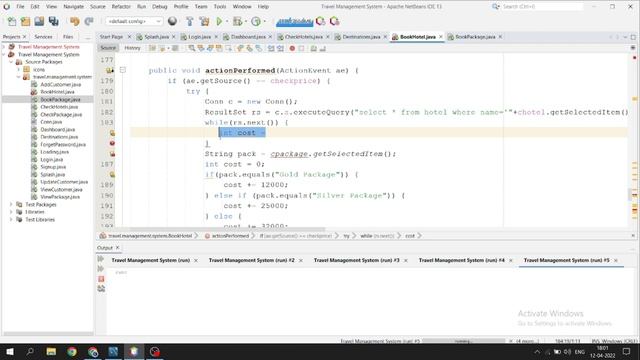Open the Run Project dropdown arrow

click(x=227, y=21)
